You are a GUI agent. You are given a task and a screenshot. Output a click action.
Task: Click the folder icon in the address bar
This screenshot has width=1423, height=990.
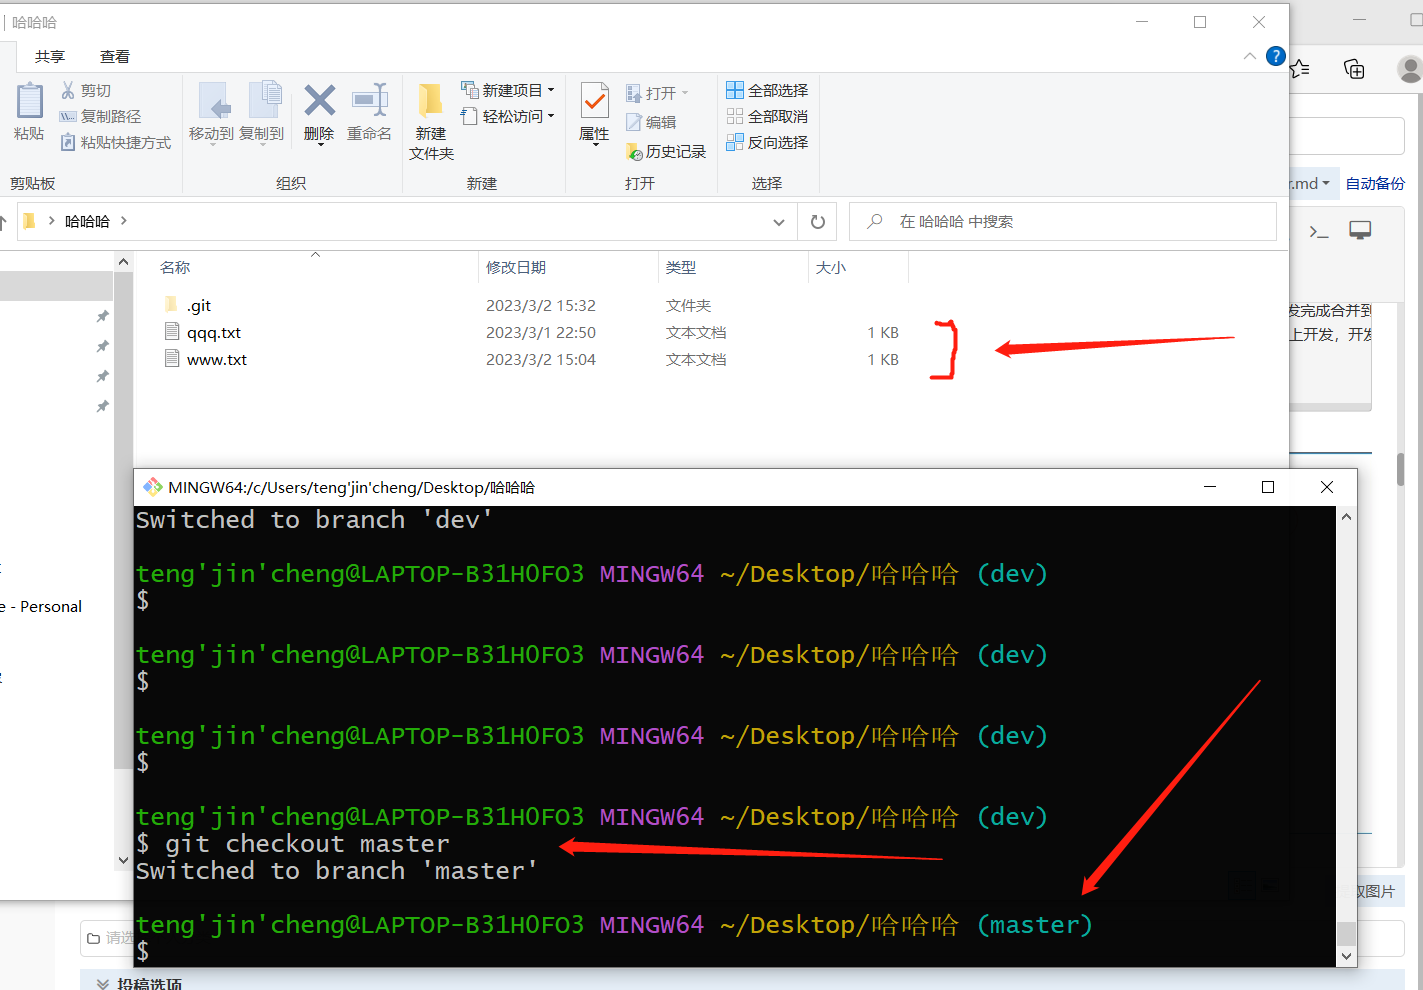(x=29, y=221)
